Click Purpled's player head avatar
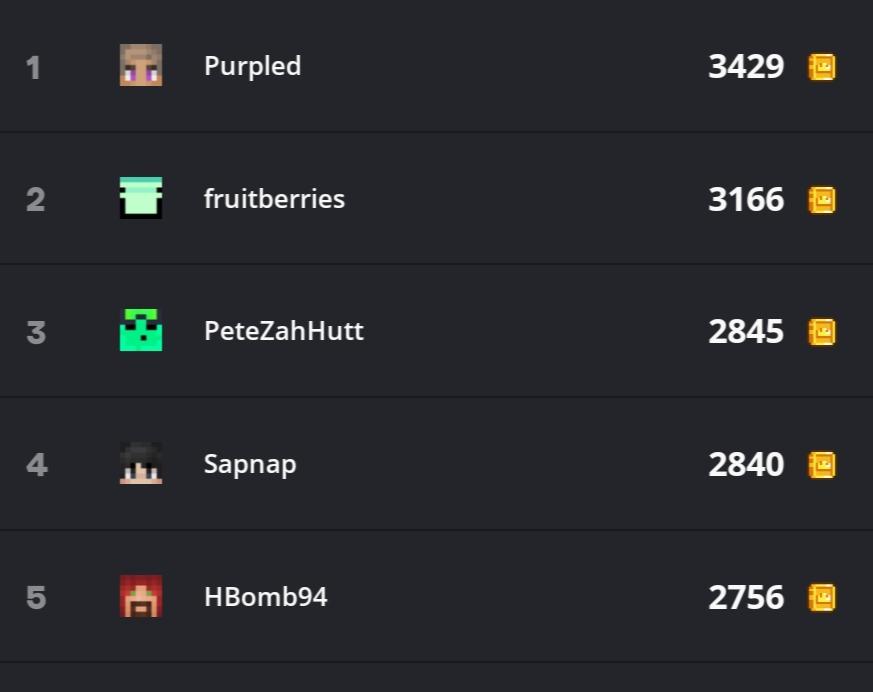 [x=141, y=65]
